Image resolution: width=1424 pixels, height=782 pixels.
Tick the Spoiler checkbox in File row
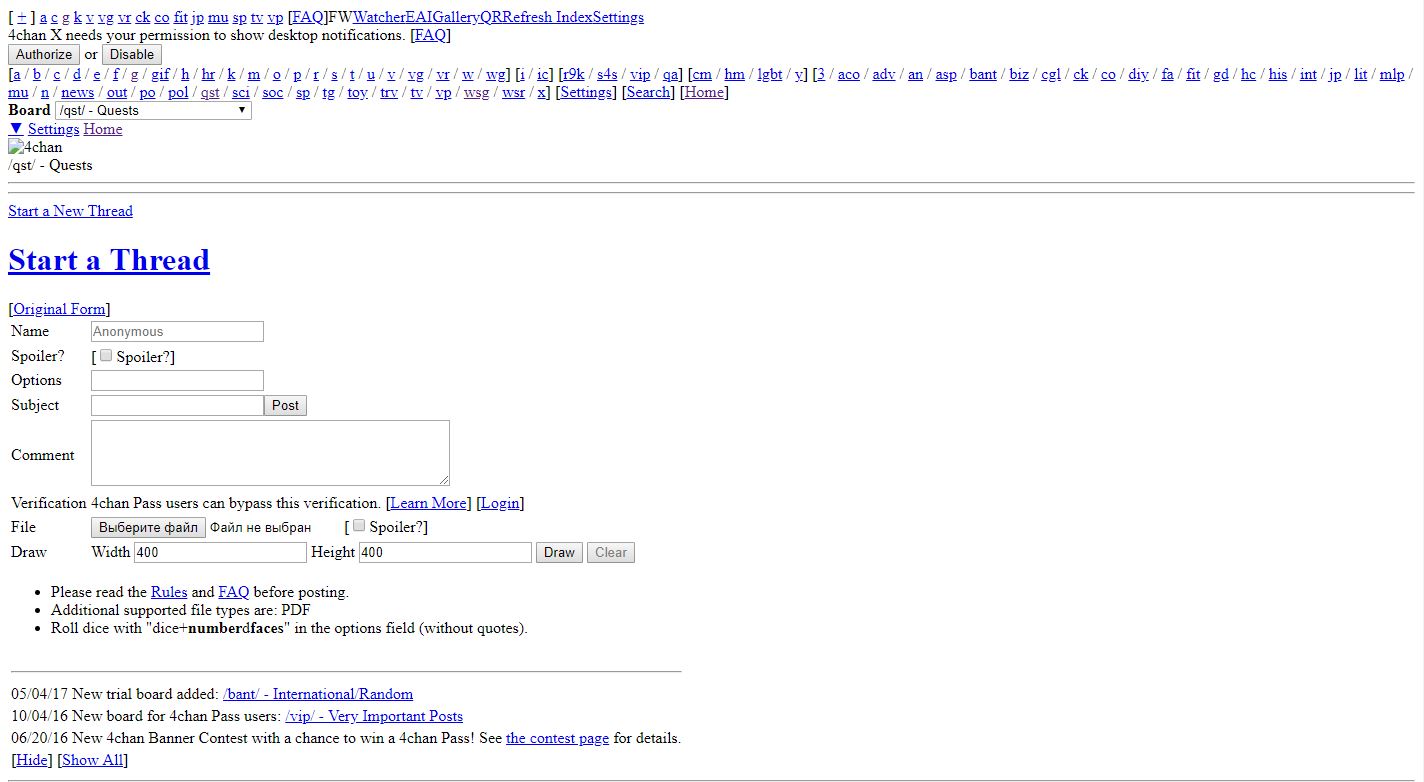[359, 525]
